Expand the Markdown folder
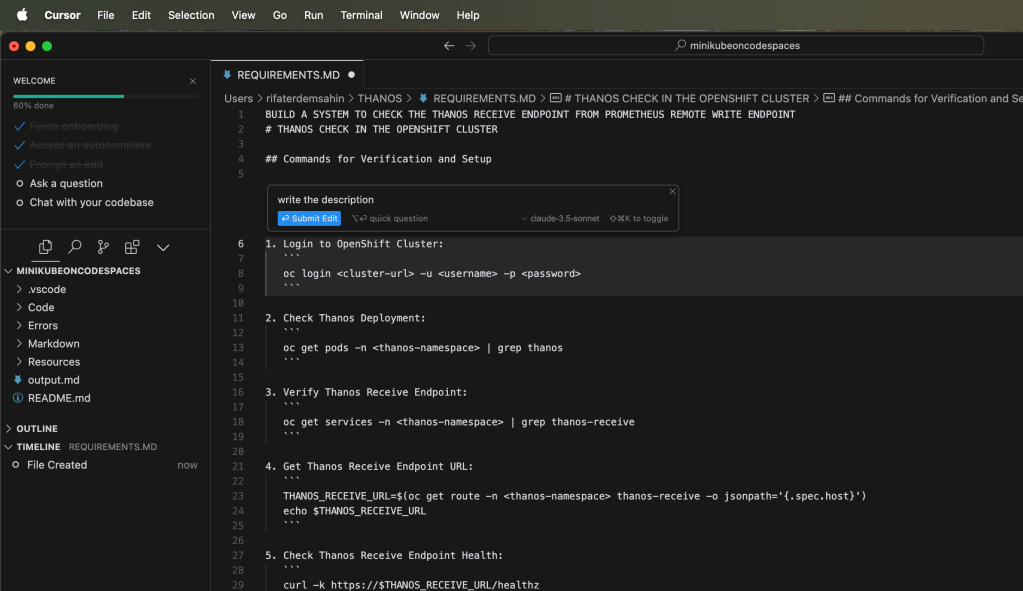1023x591 pixels. tap(19, 344)
